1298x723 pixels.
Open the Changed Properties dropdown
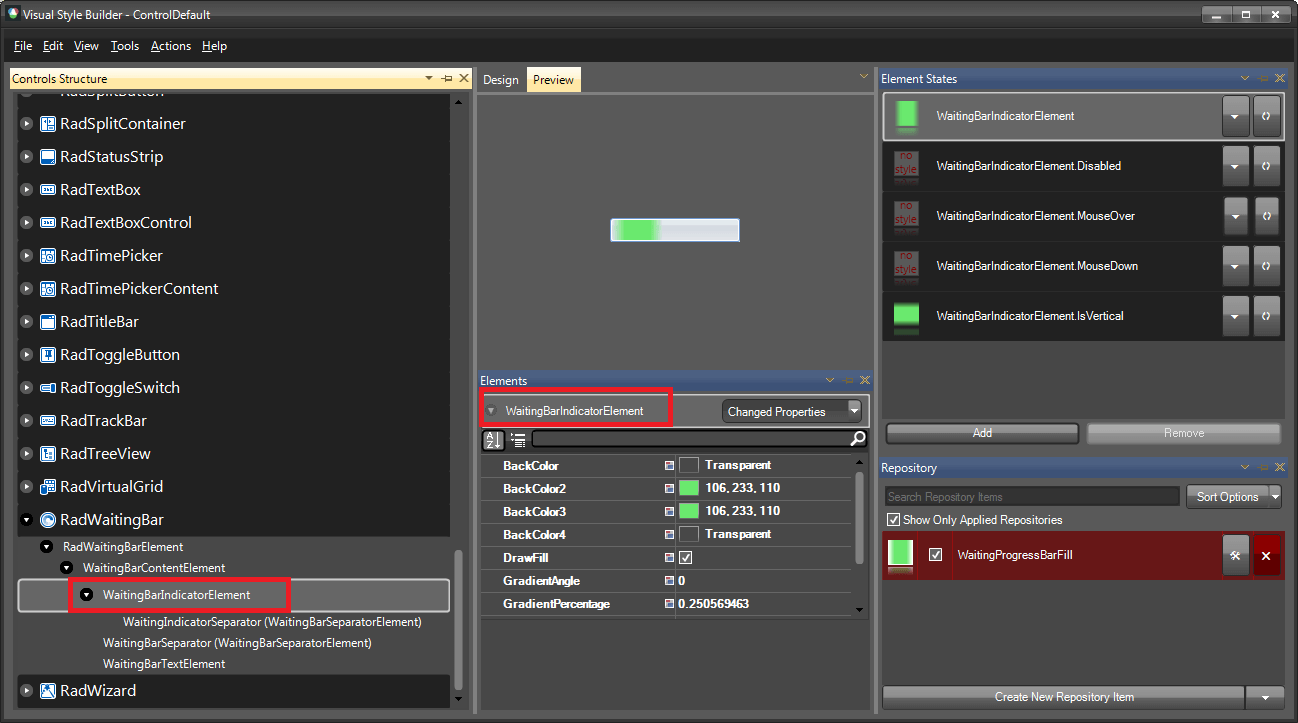[x=855, y=410]
